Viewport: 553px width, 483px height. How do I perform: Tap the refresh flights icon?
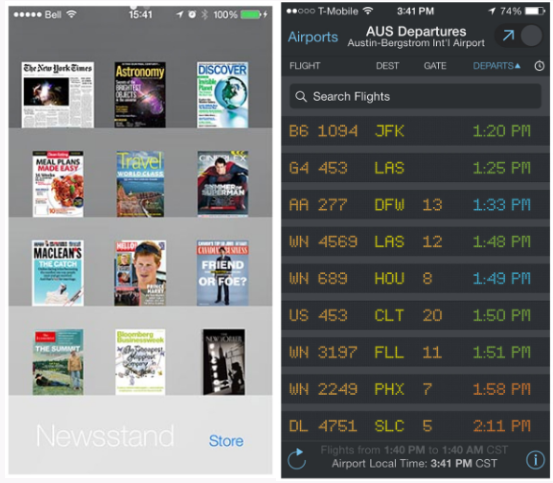click(297, 459)
